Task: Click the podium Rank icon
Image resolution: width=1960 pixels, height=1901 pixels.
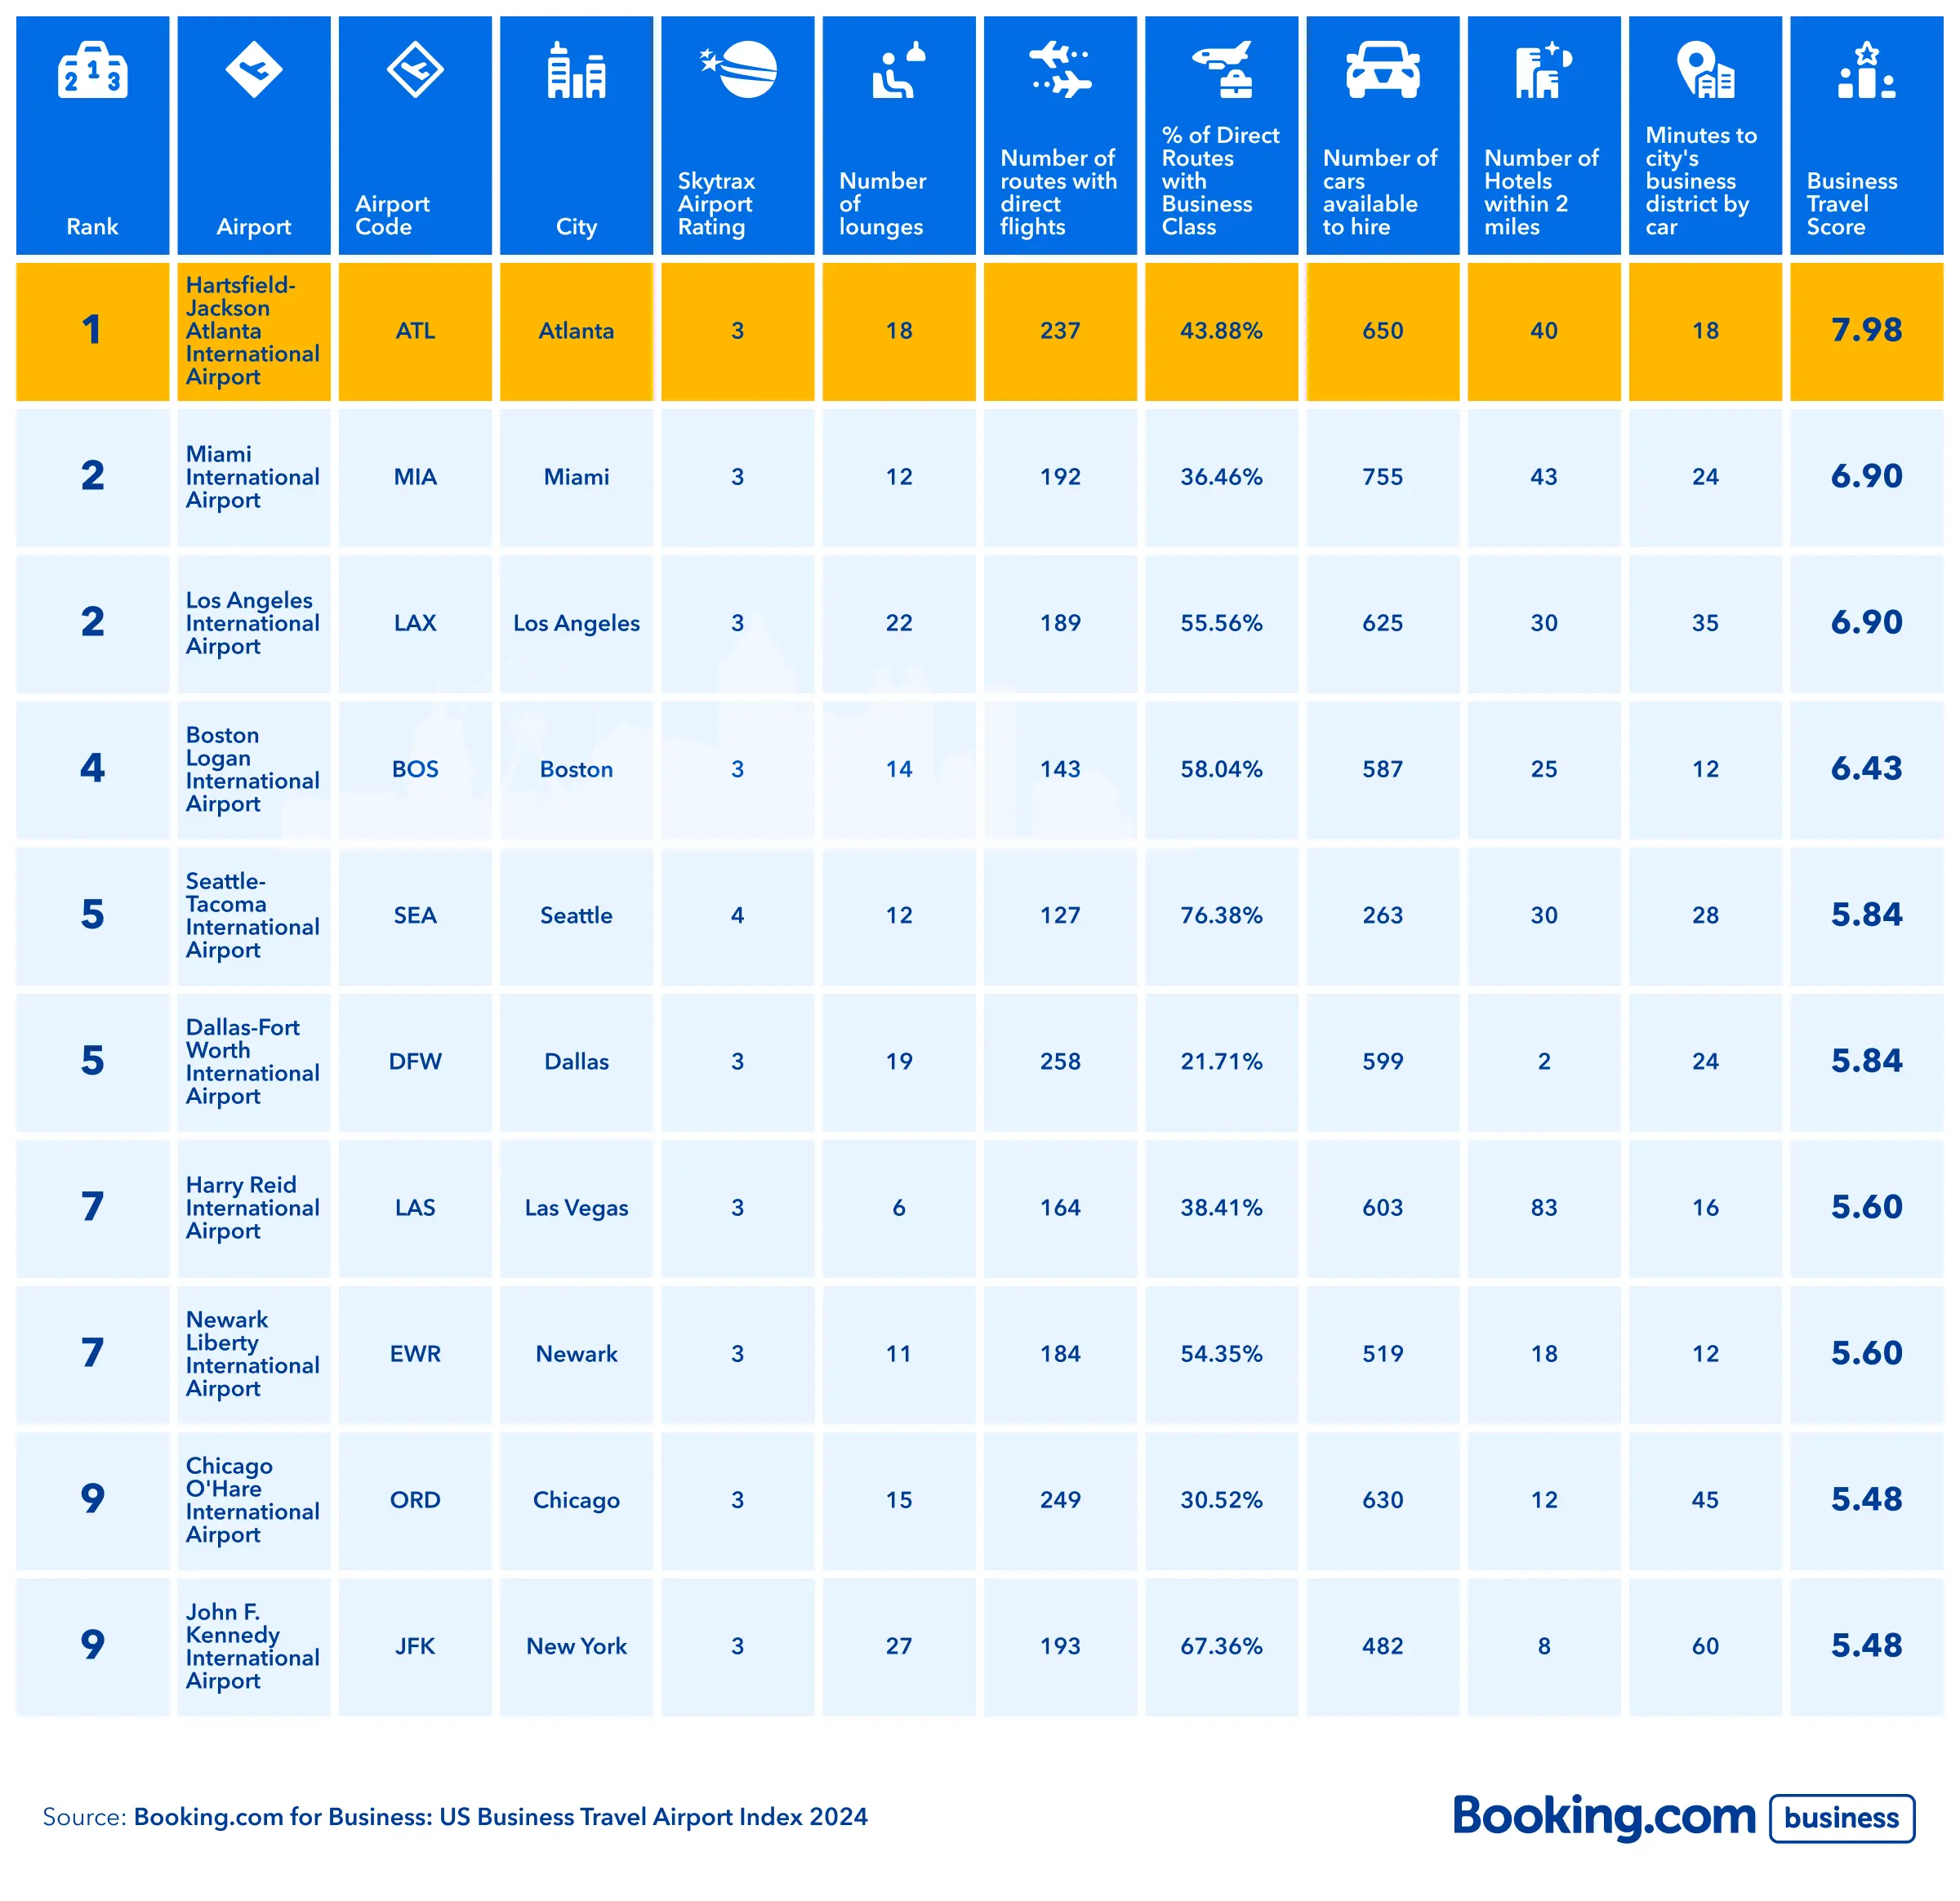Action: click(92, 70)
